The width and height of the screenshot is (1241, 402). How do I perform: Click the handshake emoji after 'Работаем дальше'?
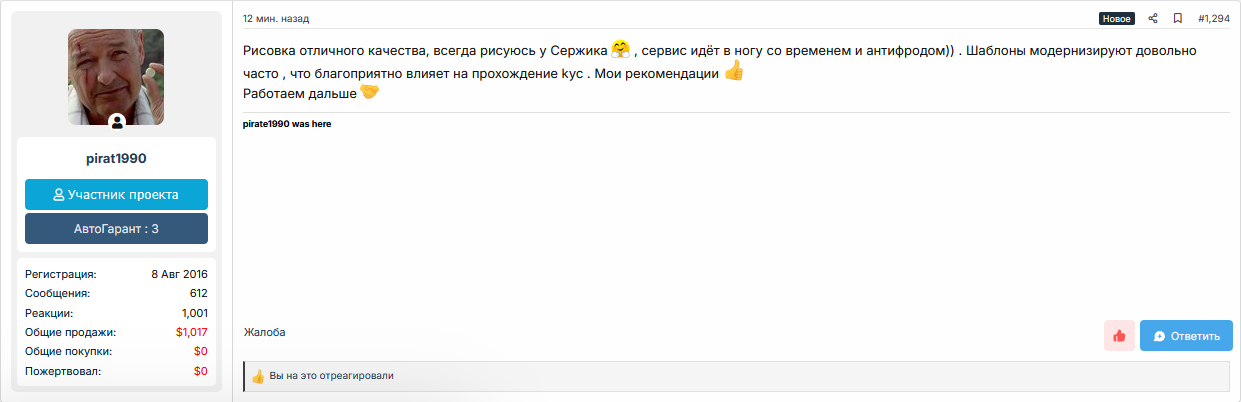pos(370,93)
